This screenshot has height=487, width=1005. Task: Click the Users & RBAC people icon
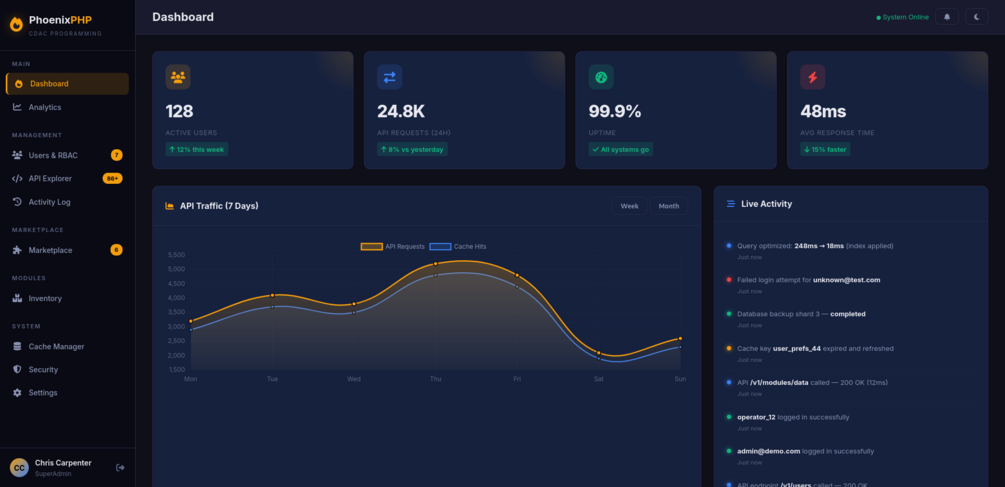coord(17,155)
